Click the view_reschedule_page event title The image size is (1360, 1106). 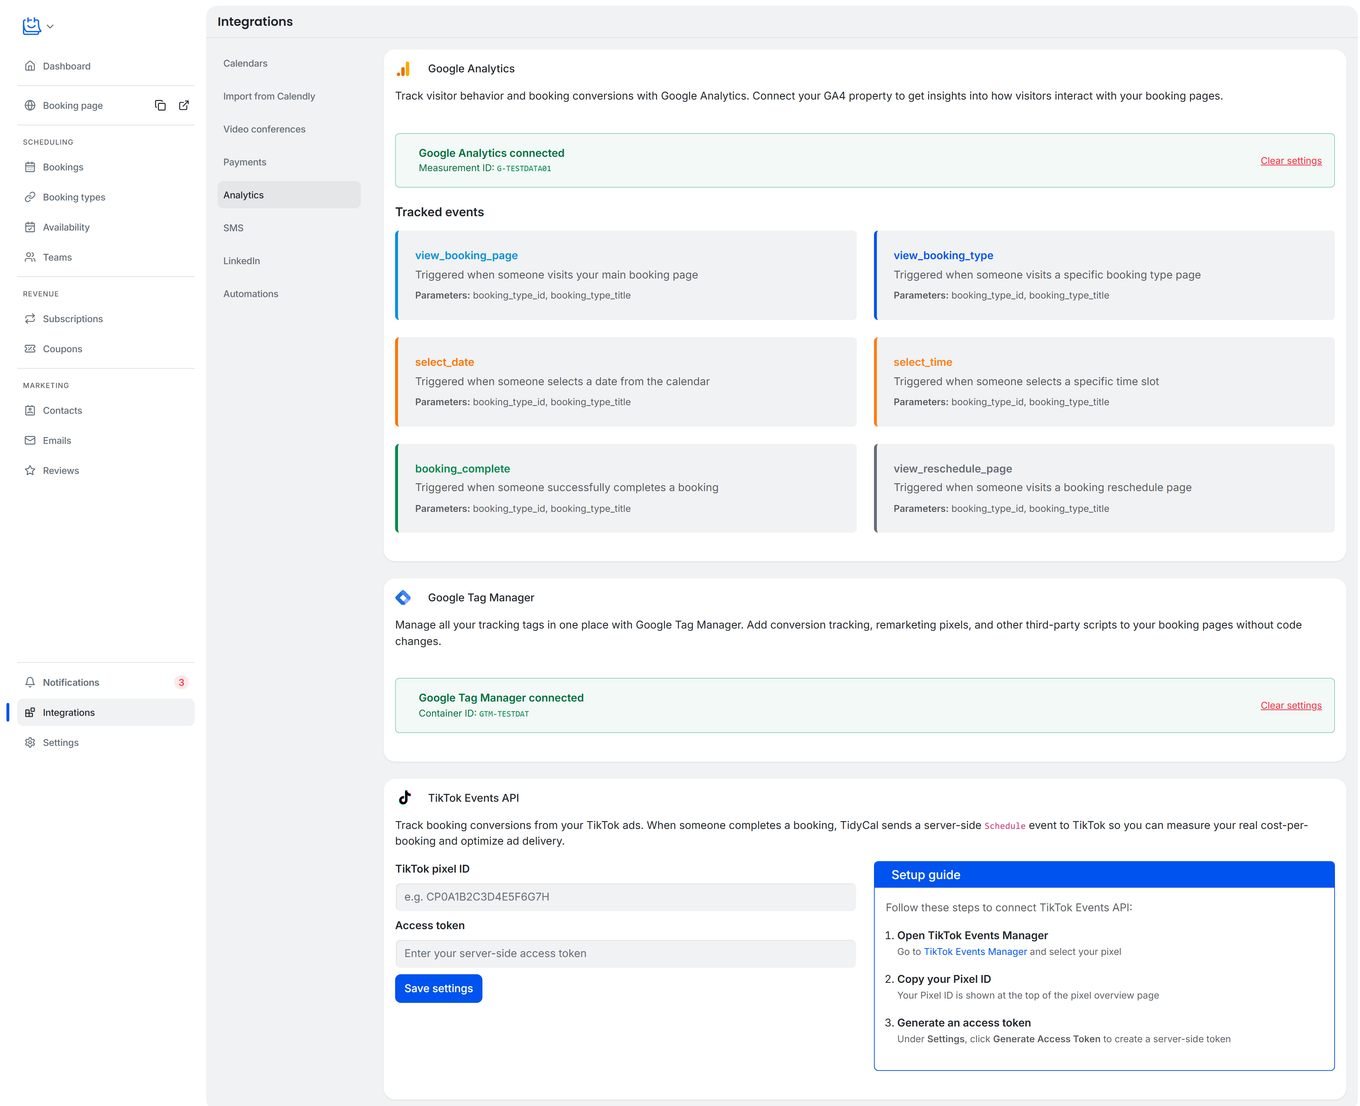[x=952, y=469]
